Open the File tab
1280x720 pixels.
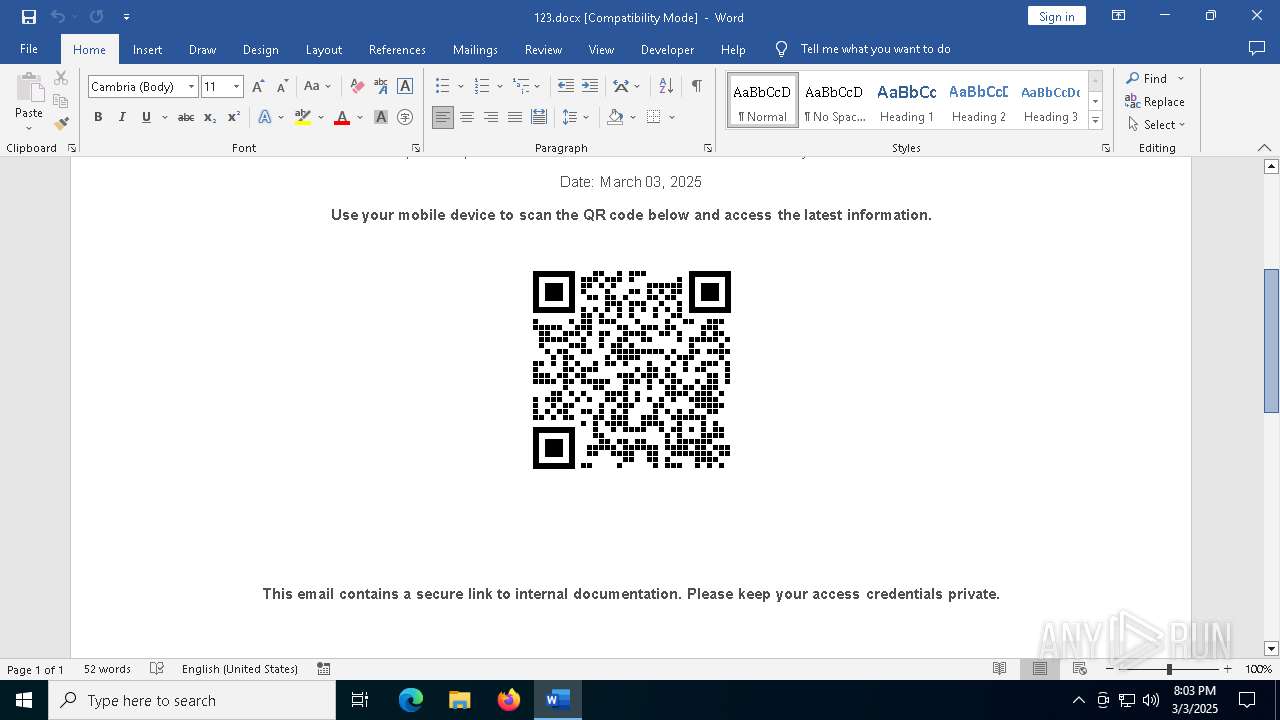coord(29,49)
